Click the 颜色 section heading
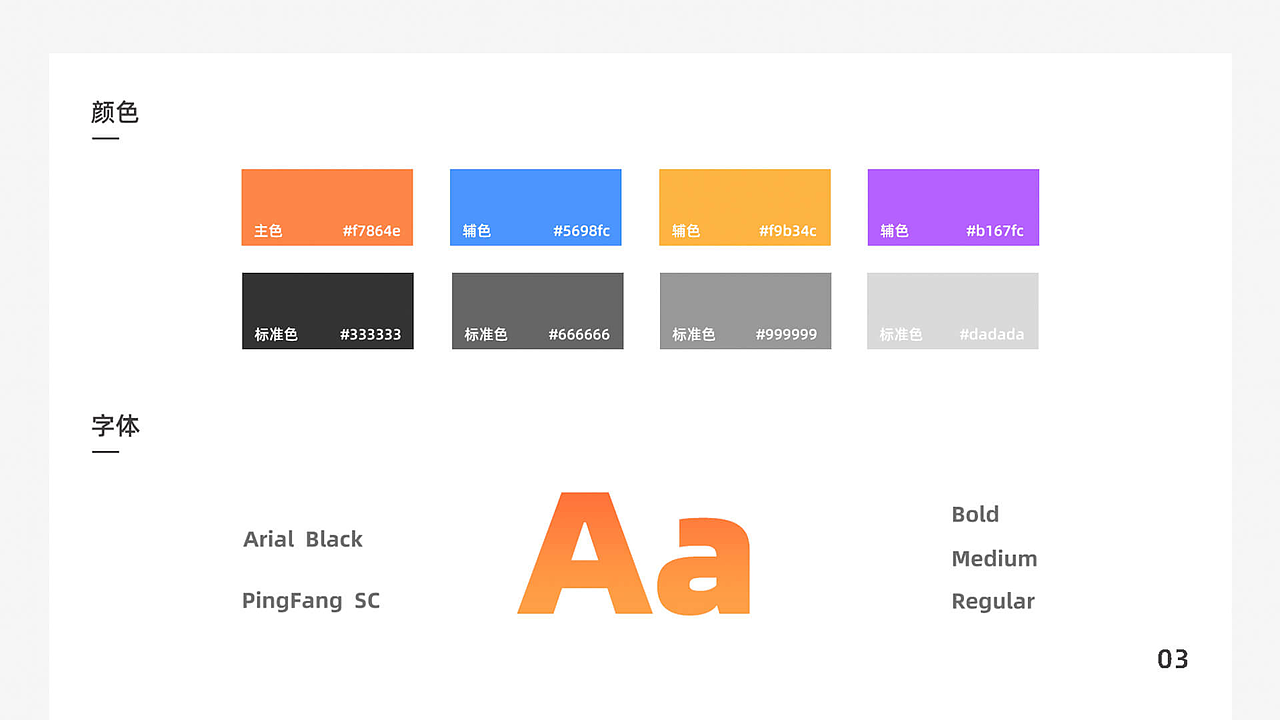 coord(115,112)
